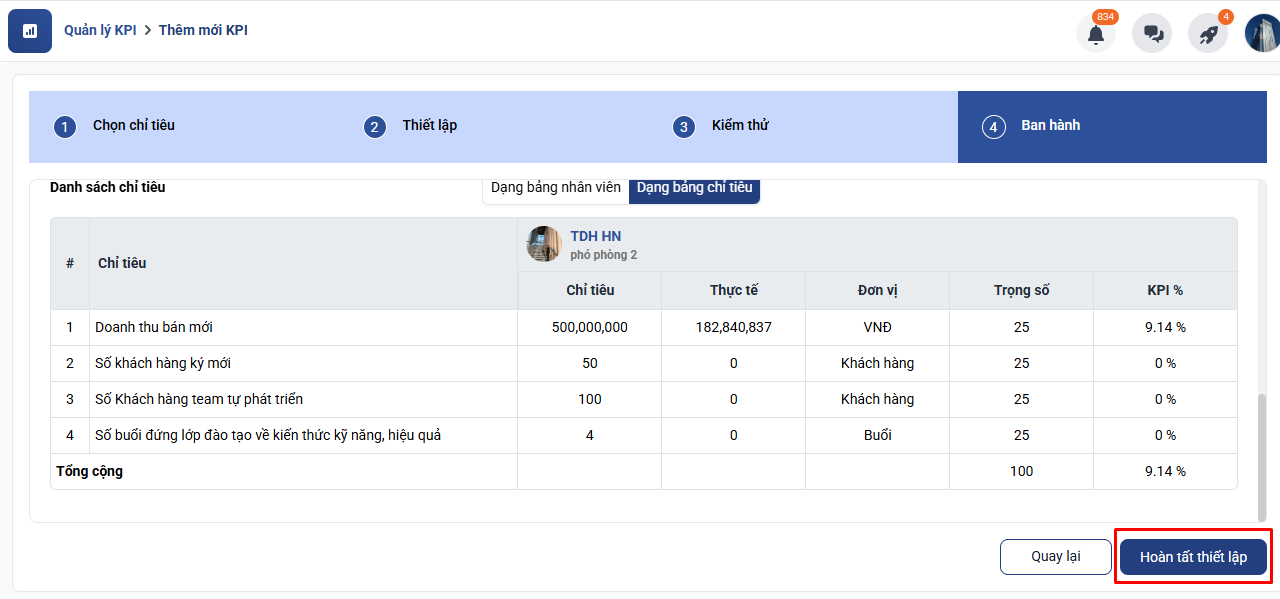The height and width of the screenshot is (599, 1280).
Task: Open the user profile avatar
Action: click(1262, 33)
